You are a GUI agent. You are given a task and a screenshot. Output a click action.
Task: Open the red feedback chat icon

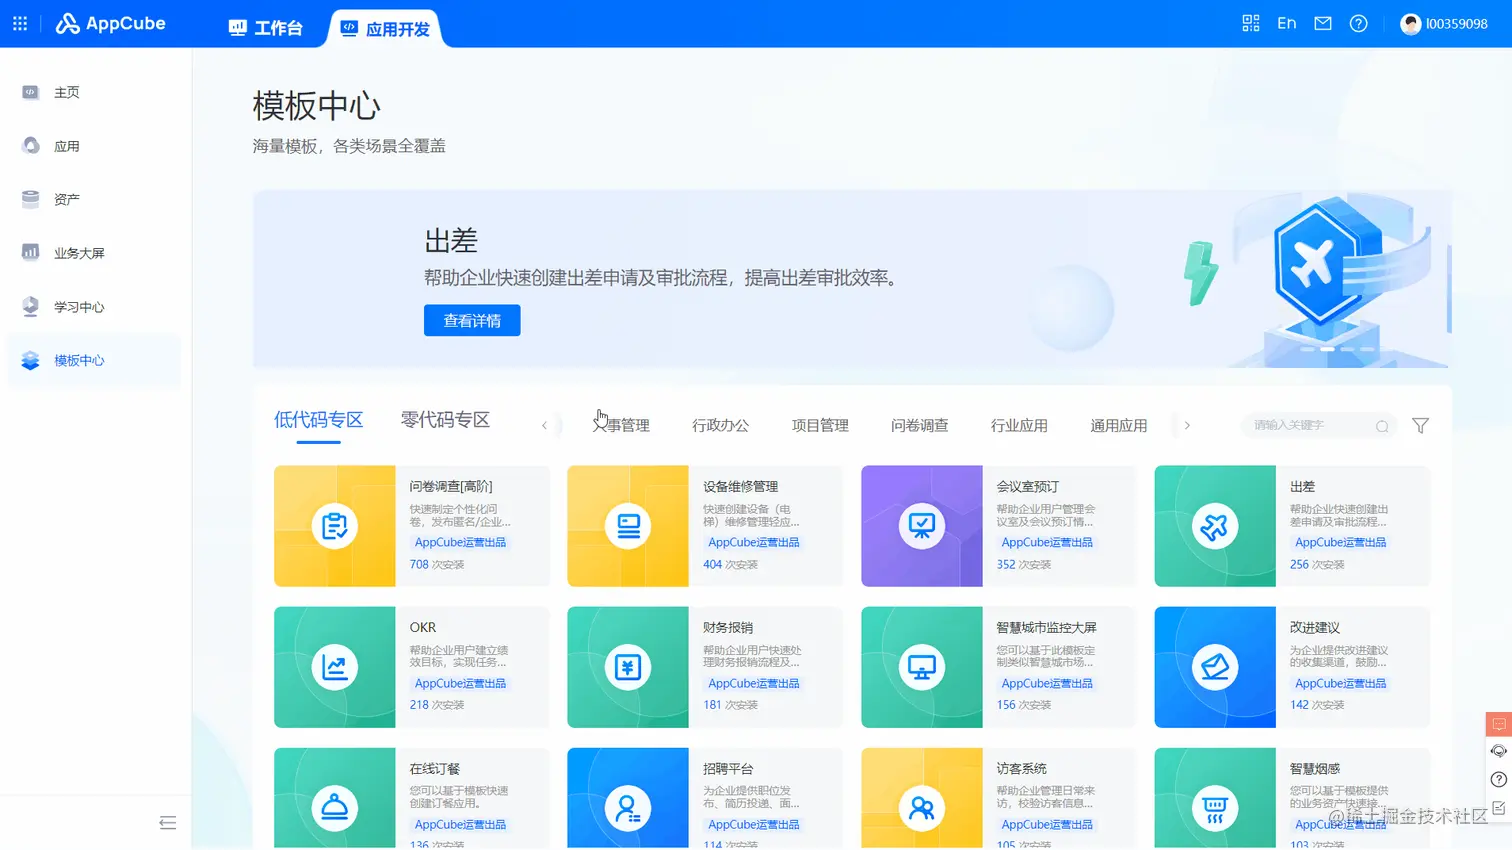(x=1498, y=724)
